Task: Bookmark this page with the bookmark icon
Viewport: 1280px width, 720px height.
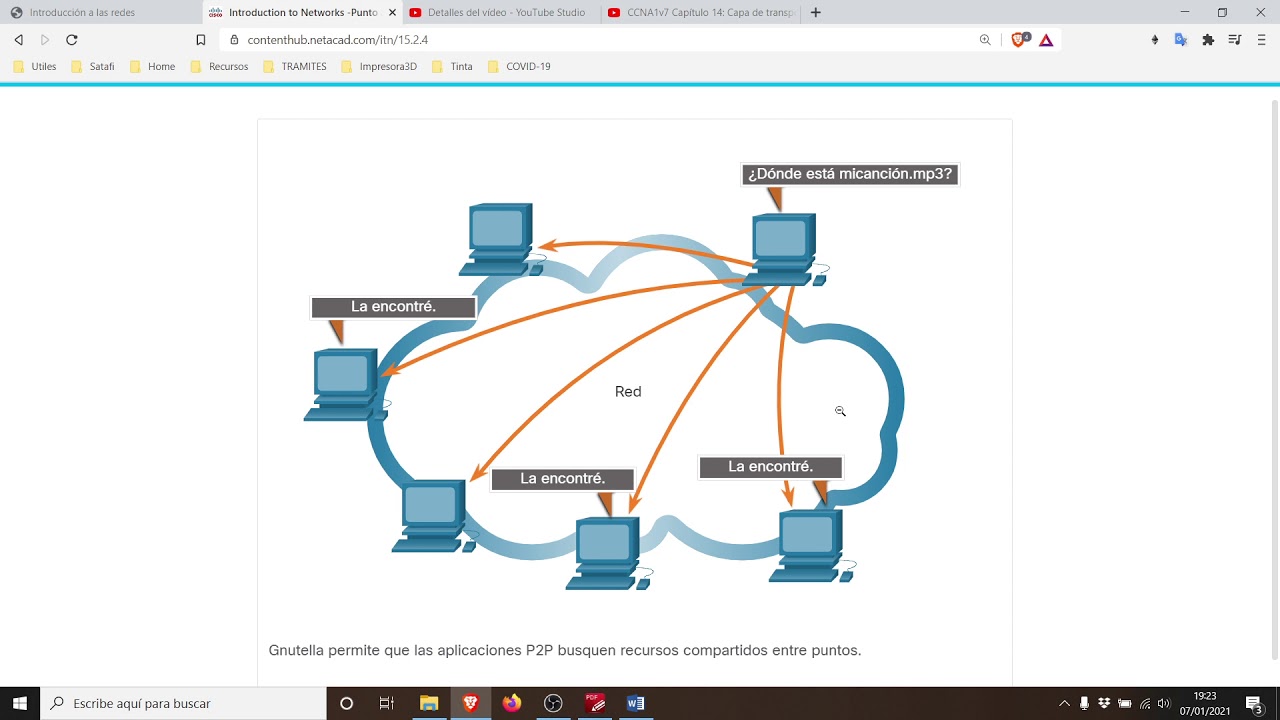Action: click(x=201, y=40)
